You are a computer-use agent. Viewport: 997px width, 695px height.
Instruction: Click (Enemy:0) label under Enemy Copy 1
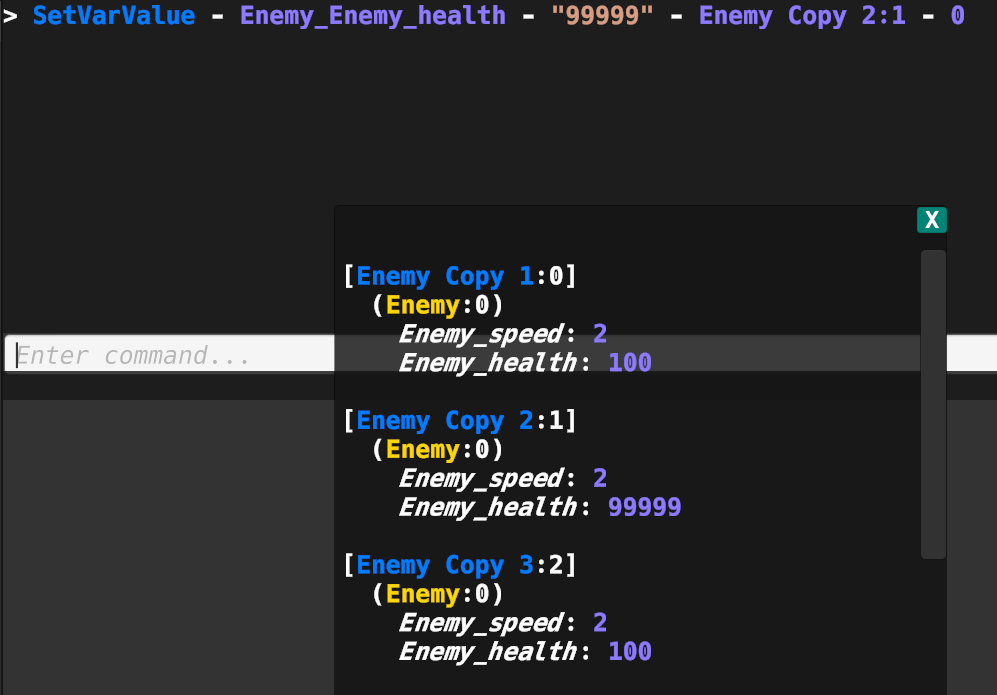pos(437,305)
